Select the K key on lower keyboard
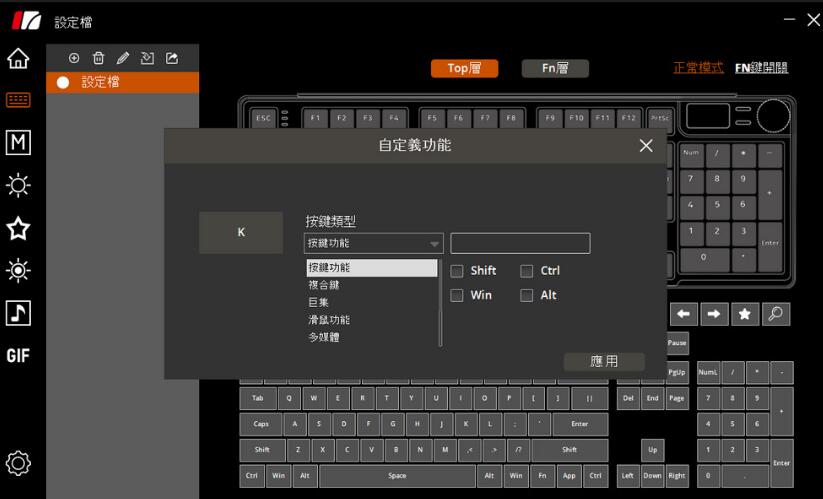823x499 pixels. (466, 424)
